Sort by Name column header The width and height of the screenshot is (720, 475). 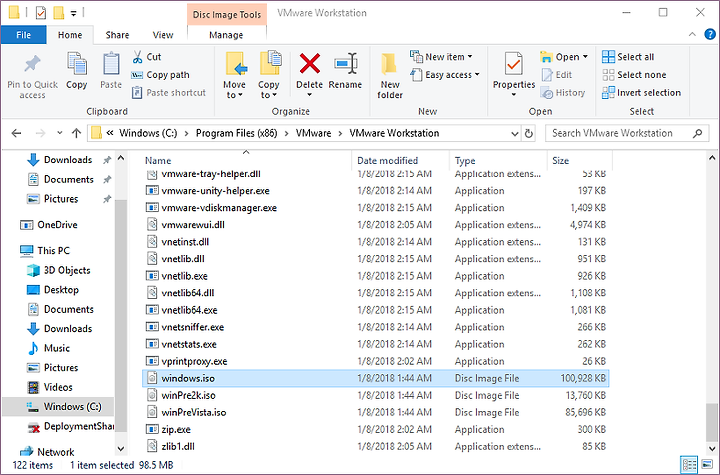click(158, 161)
